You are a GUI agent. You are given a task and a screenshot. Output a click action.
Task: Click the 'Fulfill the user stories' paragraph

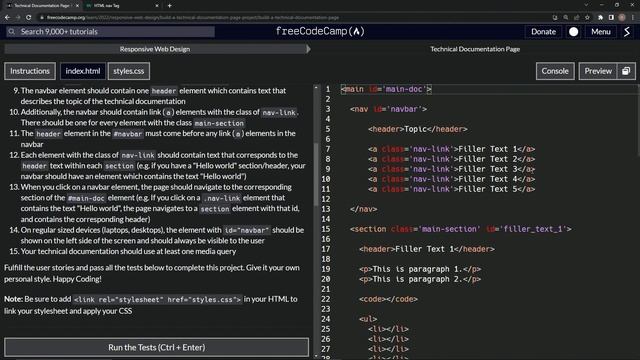coord(152,273)
